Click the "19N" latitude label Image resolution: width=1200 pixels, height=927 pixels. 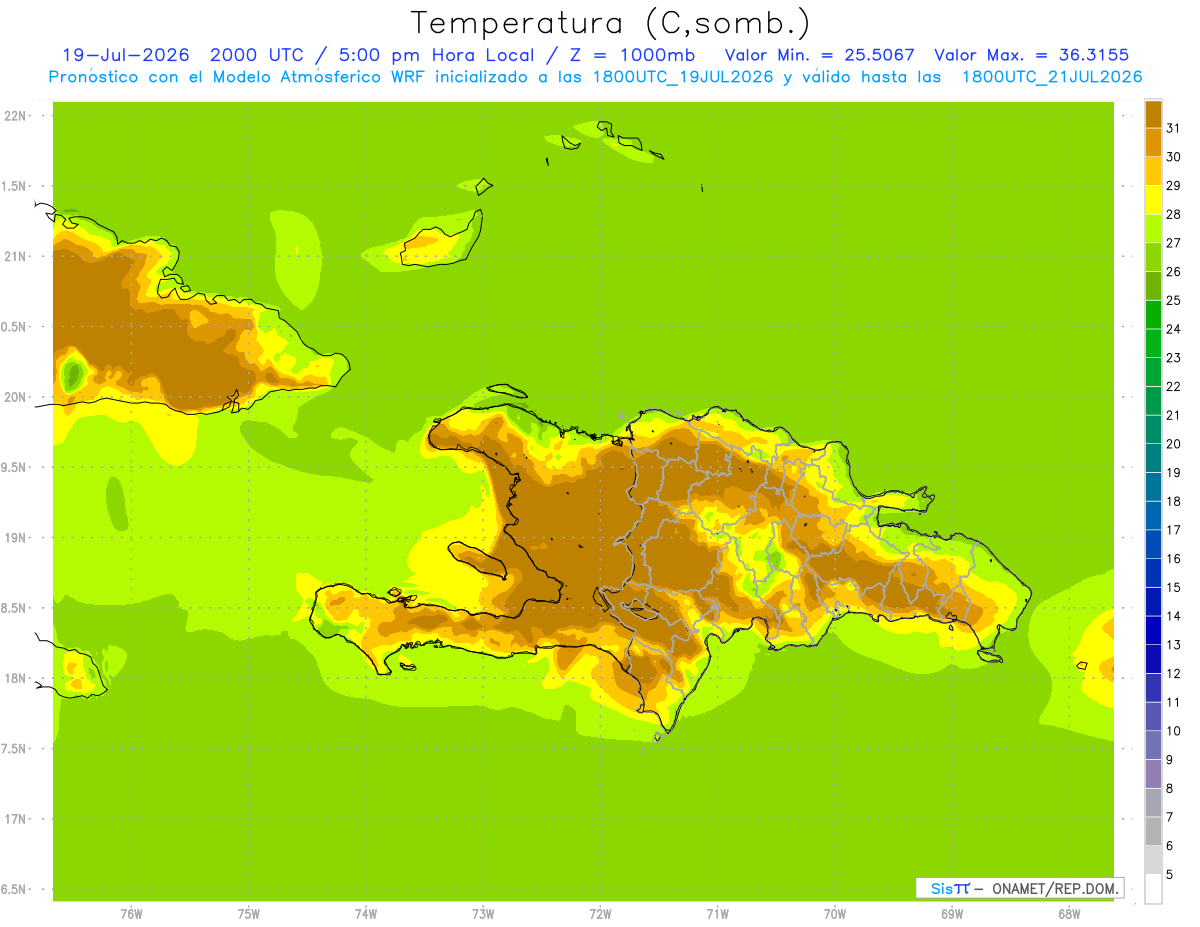[15, 538]
